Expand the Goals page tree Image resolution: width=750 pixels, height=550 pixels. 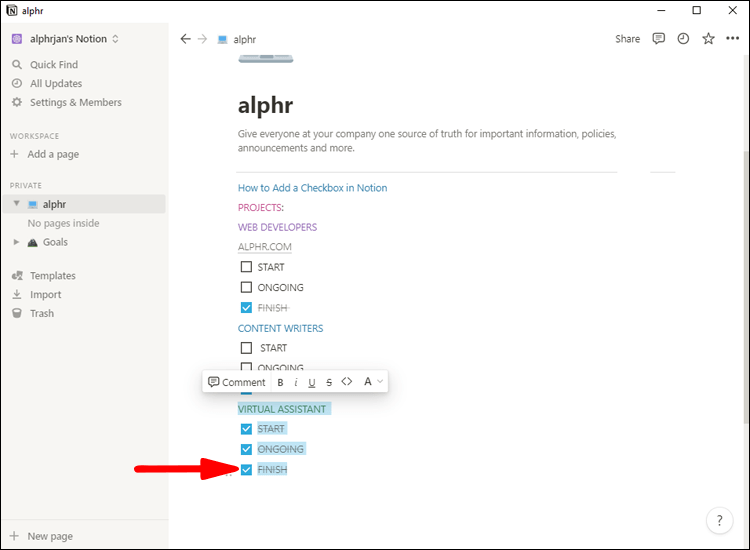point(16,242)
